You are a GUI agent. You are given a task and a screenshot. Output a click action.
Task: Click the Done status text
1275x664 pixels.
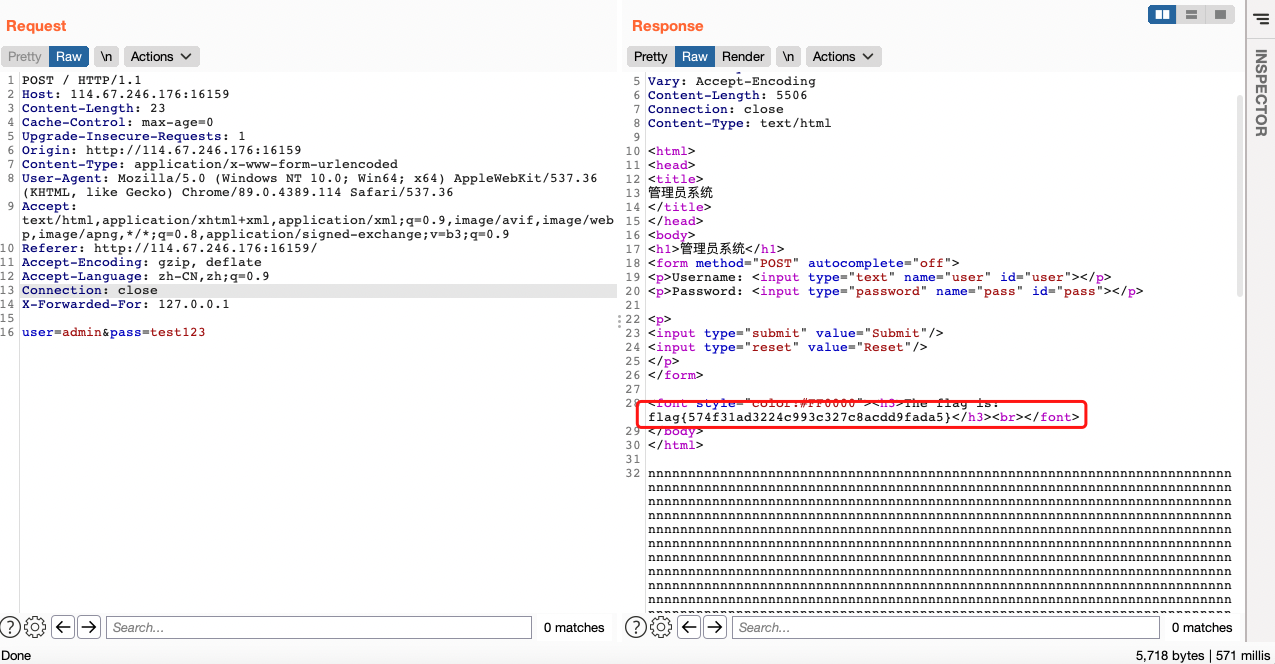click(17, 655)
